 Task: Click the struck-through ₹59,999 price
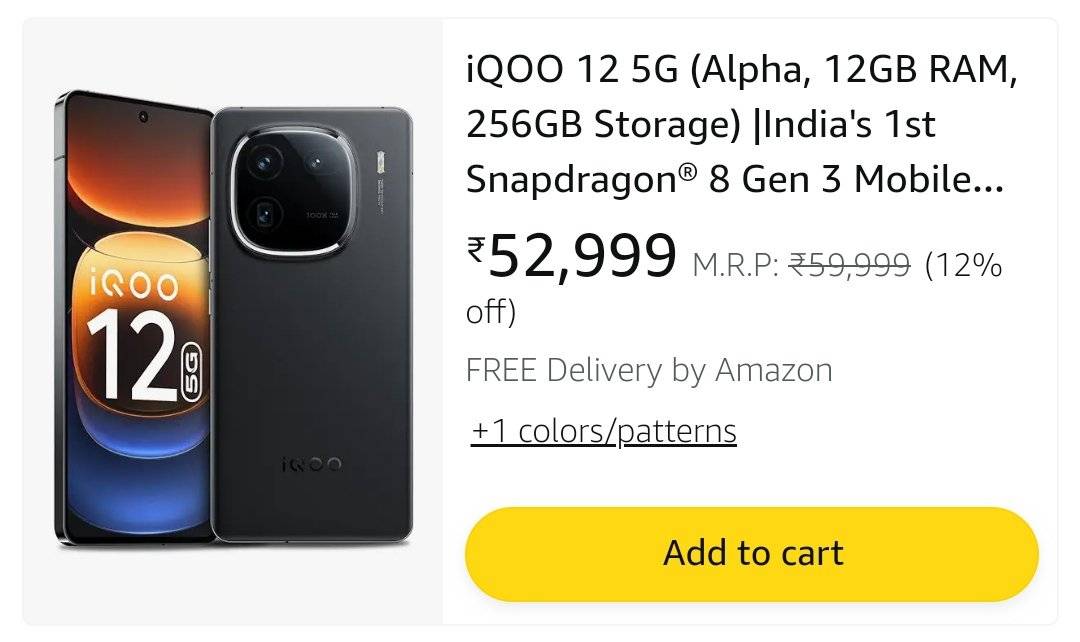pos(849,265)
